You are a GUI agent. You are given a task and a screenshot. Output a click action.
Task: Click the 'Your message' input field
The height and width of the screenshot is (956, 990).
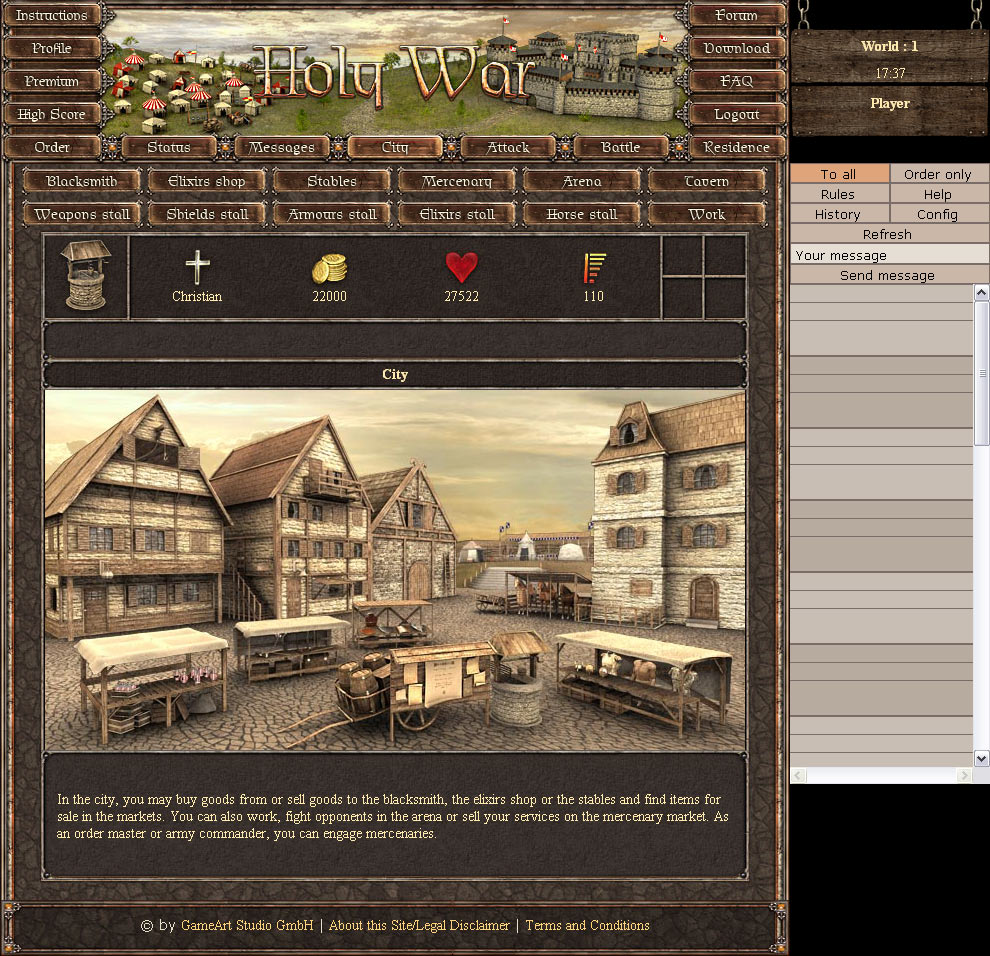[x=889, y=255]
